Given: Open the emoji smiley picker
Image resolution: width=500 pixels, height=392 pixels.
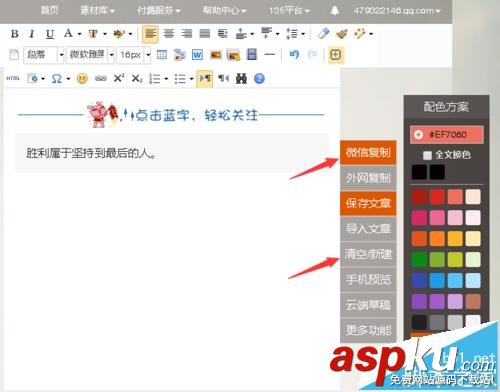Looking at the screenshot, I should (x=82, y=79).
